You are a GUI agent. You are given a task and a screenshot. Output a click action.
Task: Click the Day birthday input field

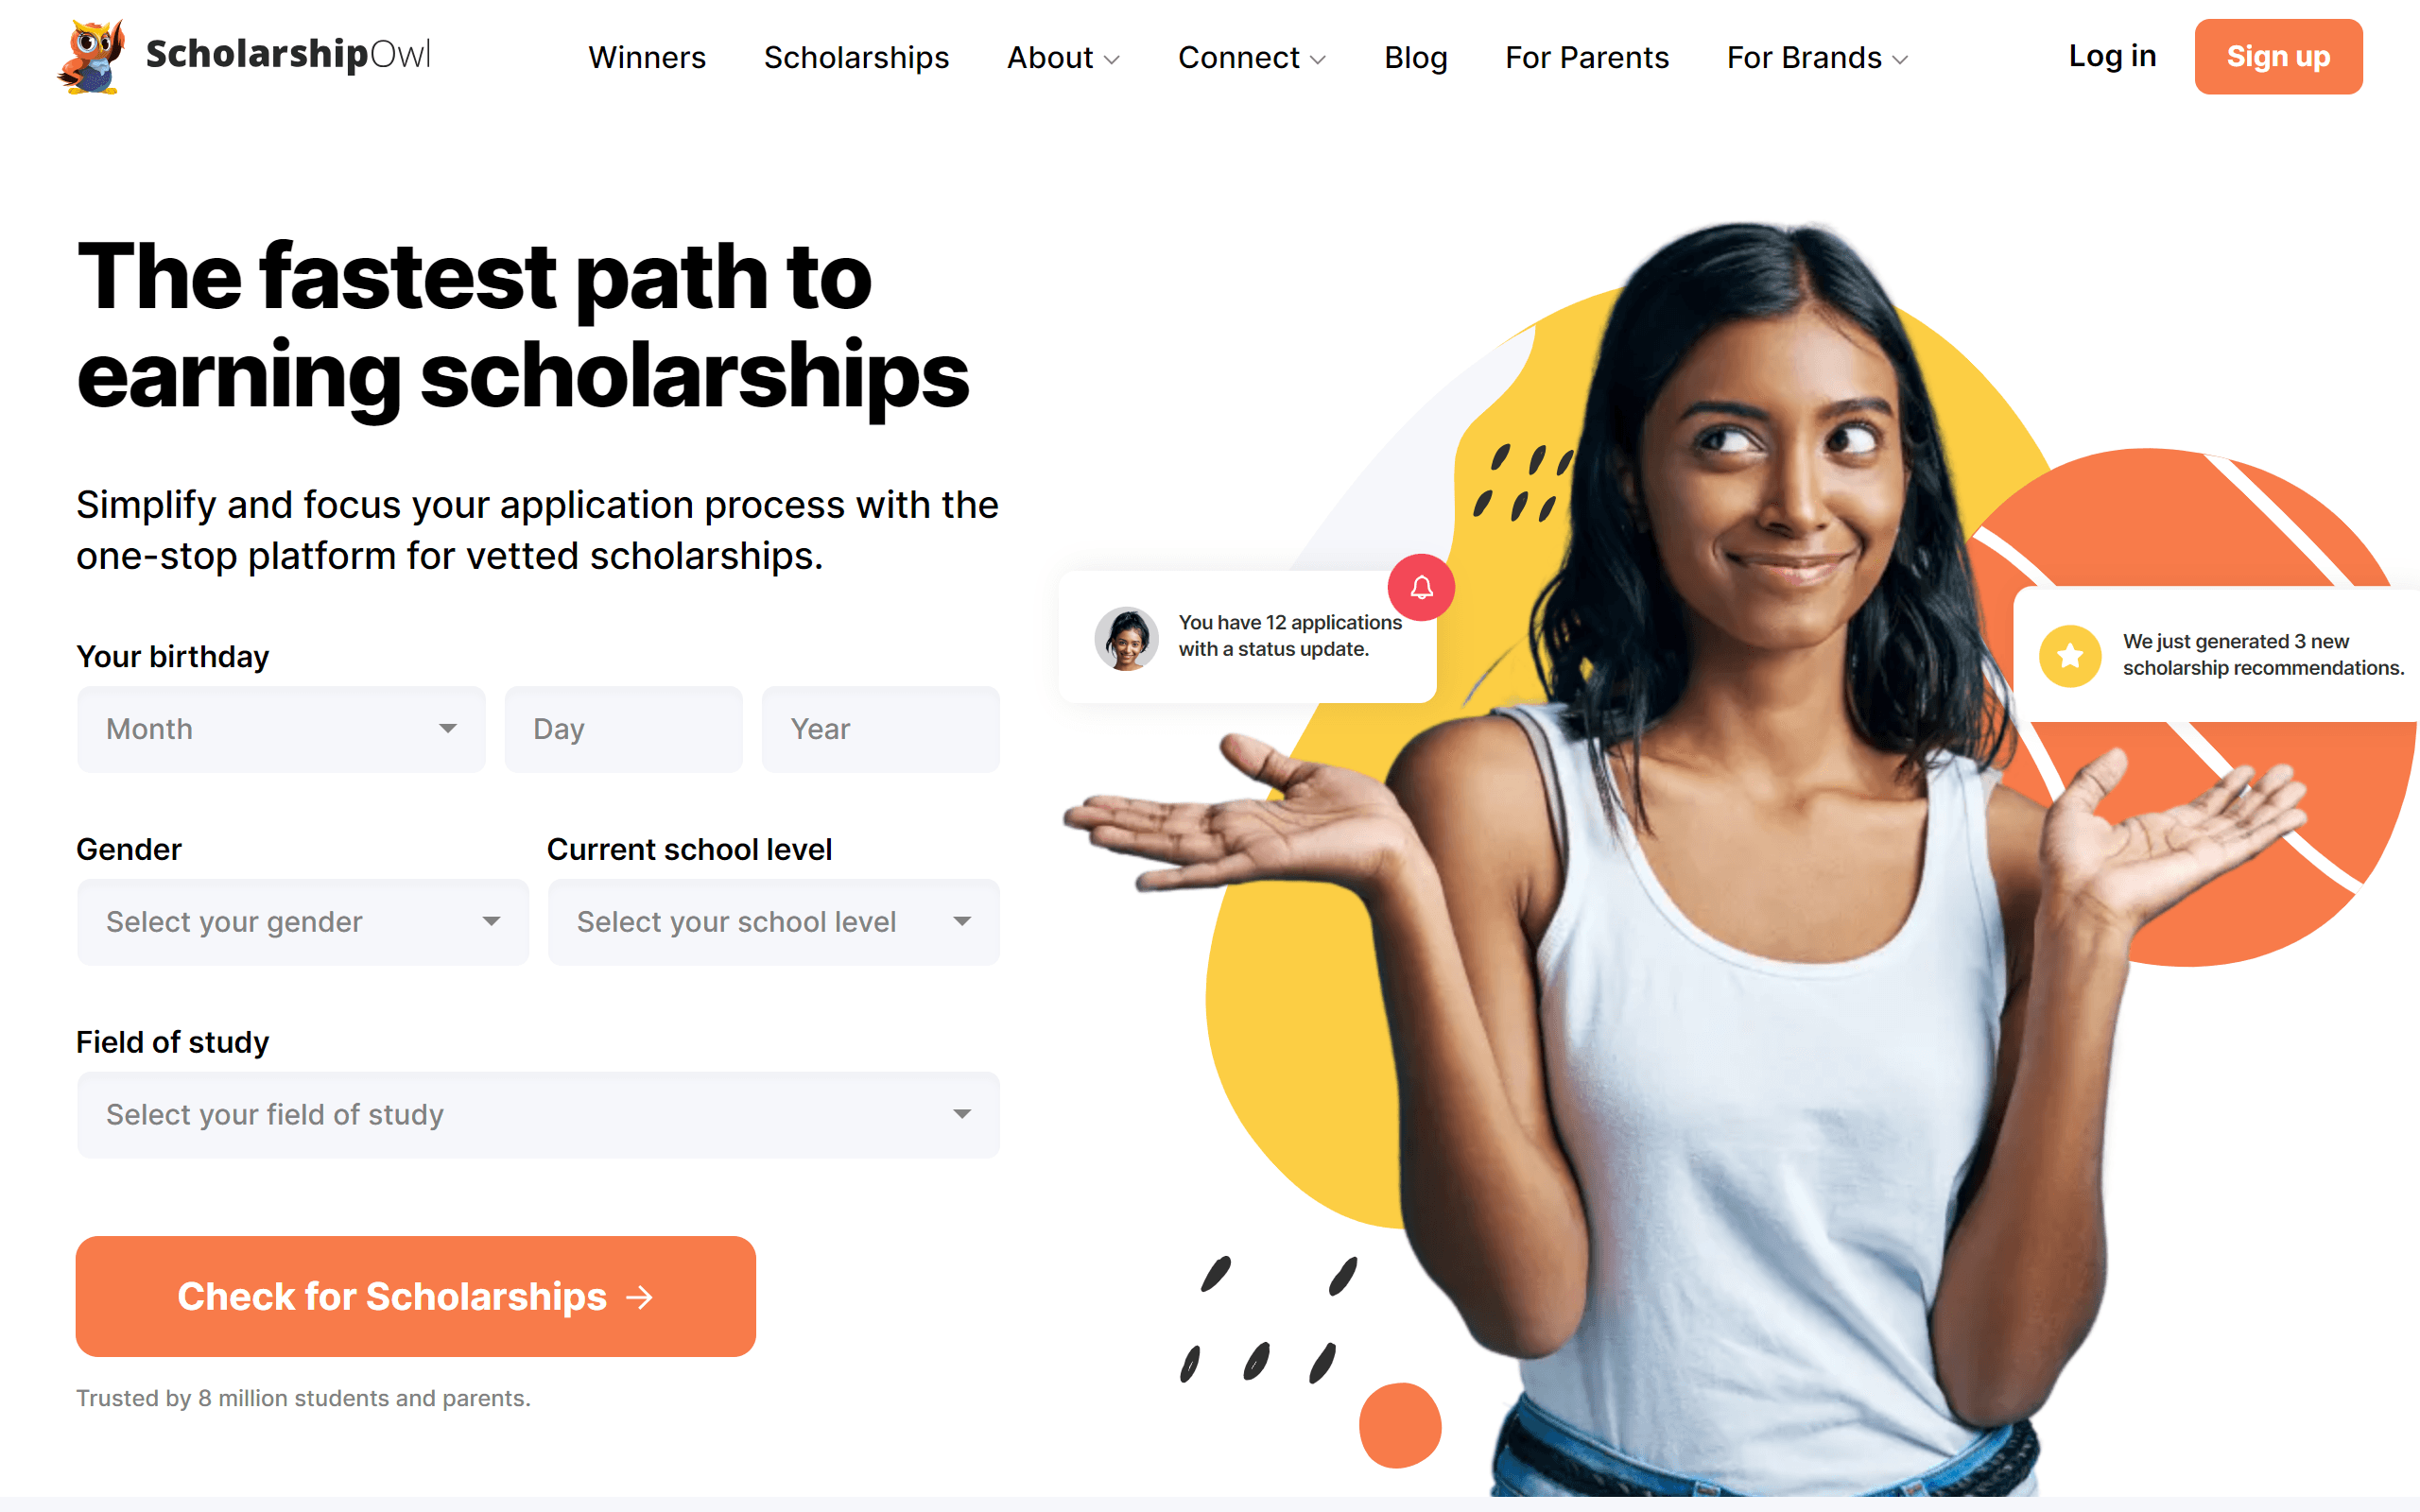coord(623,729)
